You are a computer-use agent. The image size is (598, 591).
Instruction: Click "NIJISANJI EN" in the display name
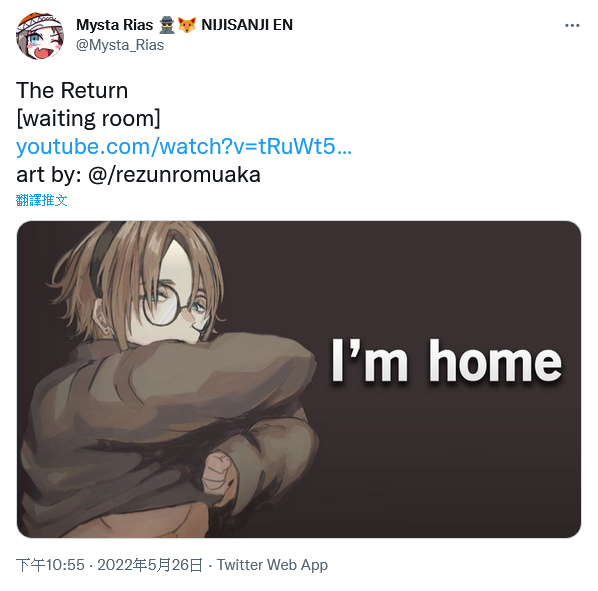click(x=247, y=25)
